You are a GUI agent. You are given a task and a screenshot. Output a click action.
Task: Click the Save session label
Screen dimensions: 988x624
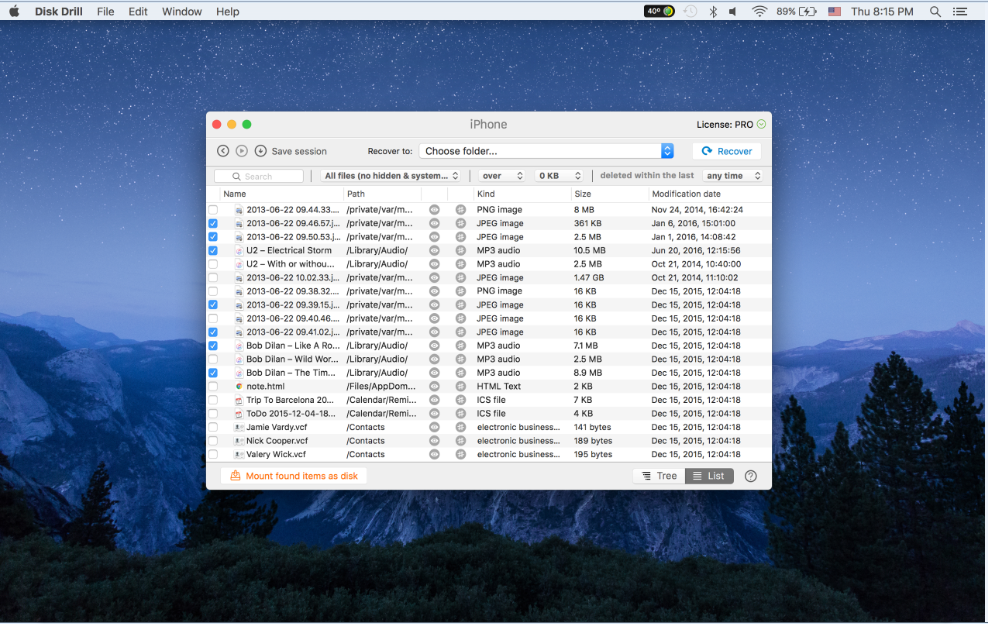coord(299,151)
